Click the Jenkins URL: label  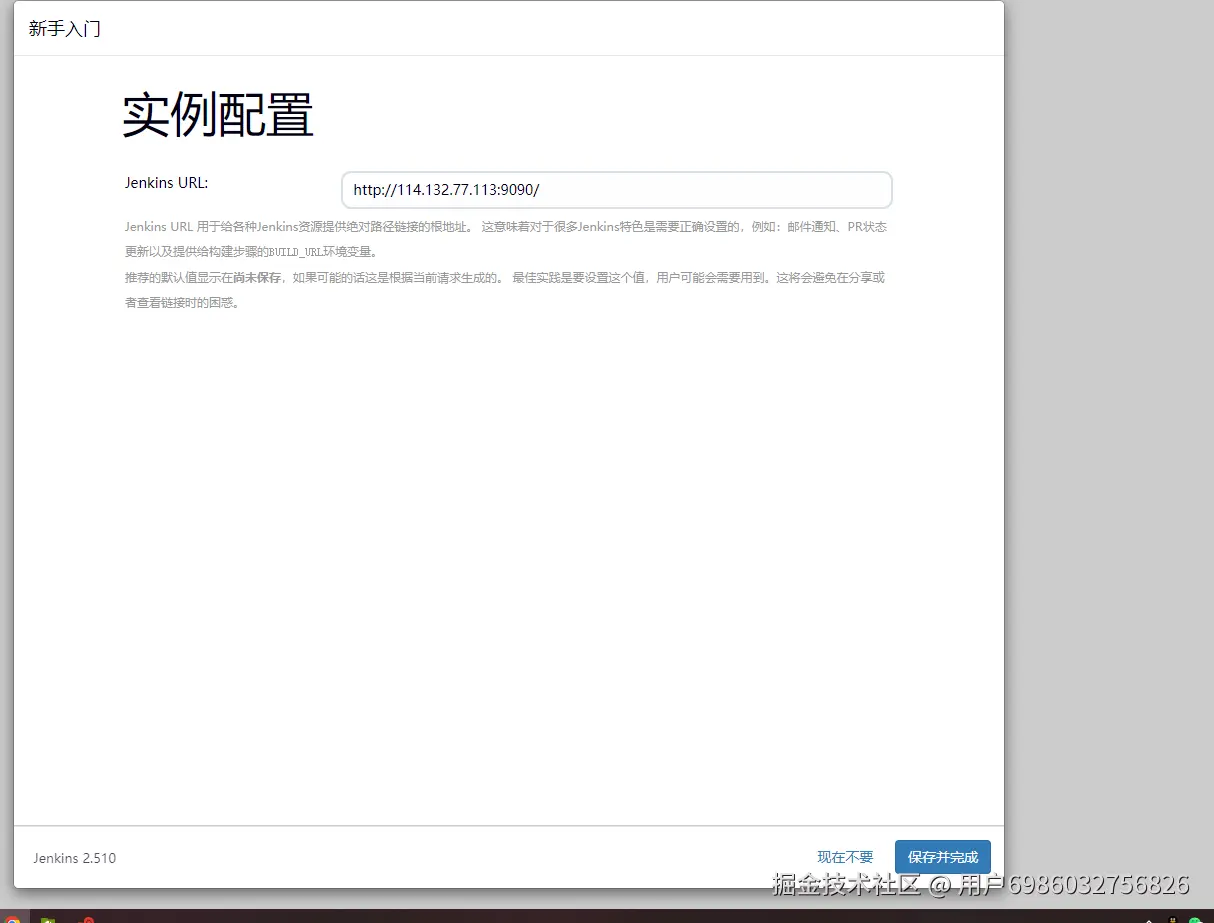pyautogui.click(x=166, y=183)
